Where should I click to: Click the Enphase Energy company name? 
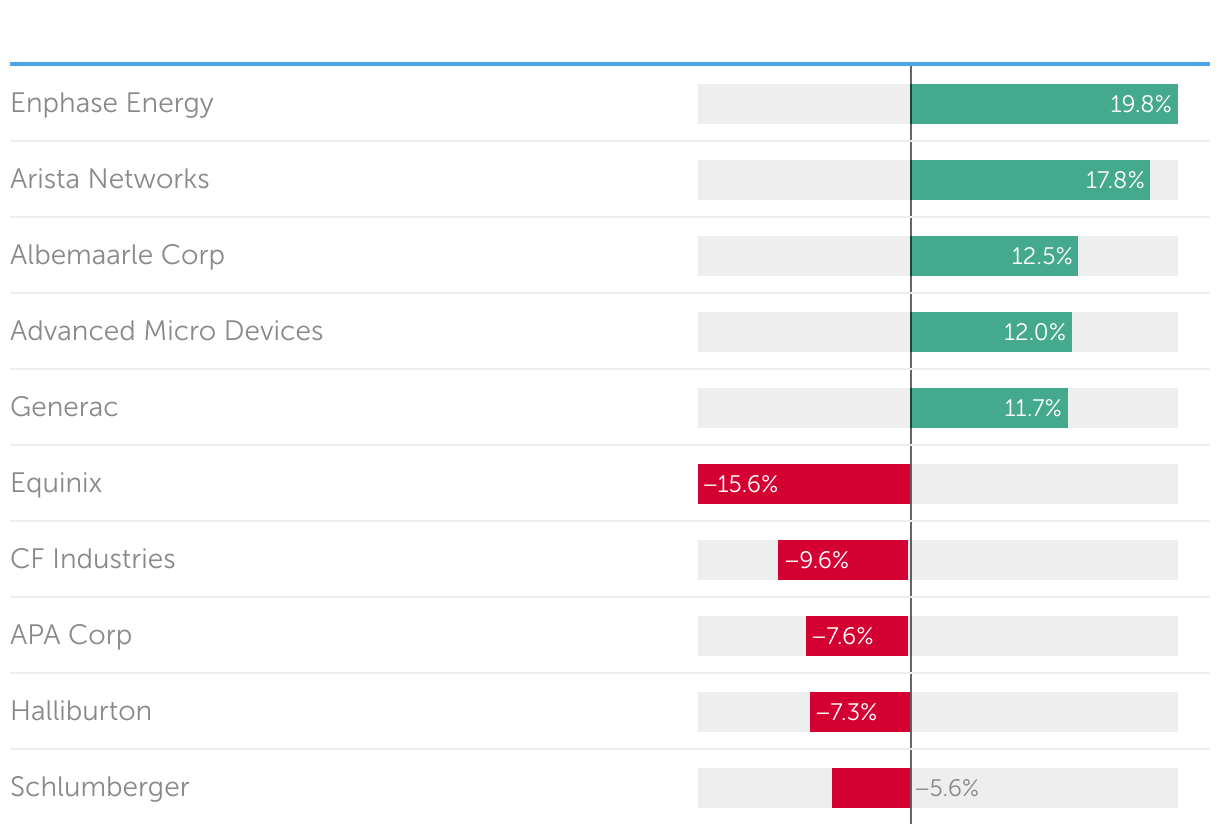tap(112, 104)
